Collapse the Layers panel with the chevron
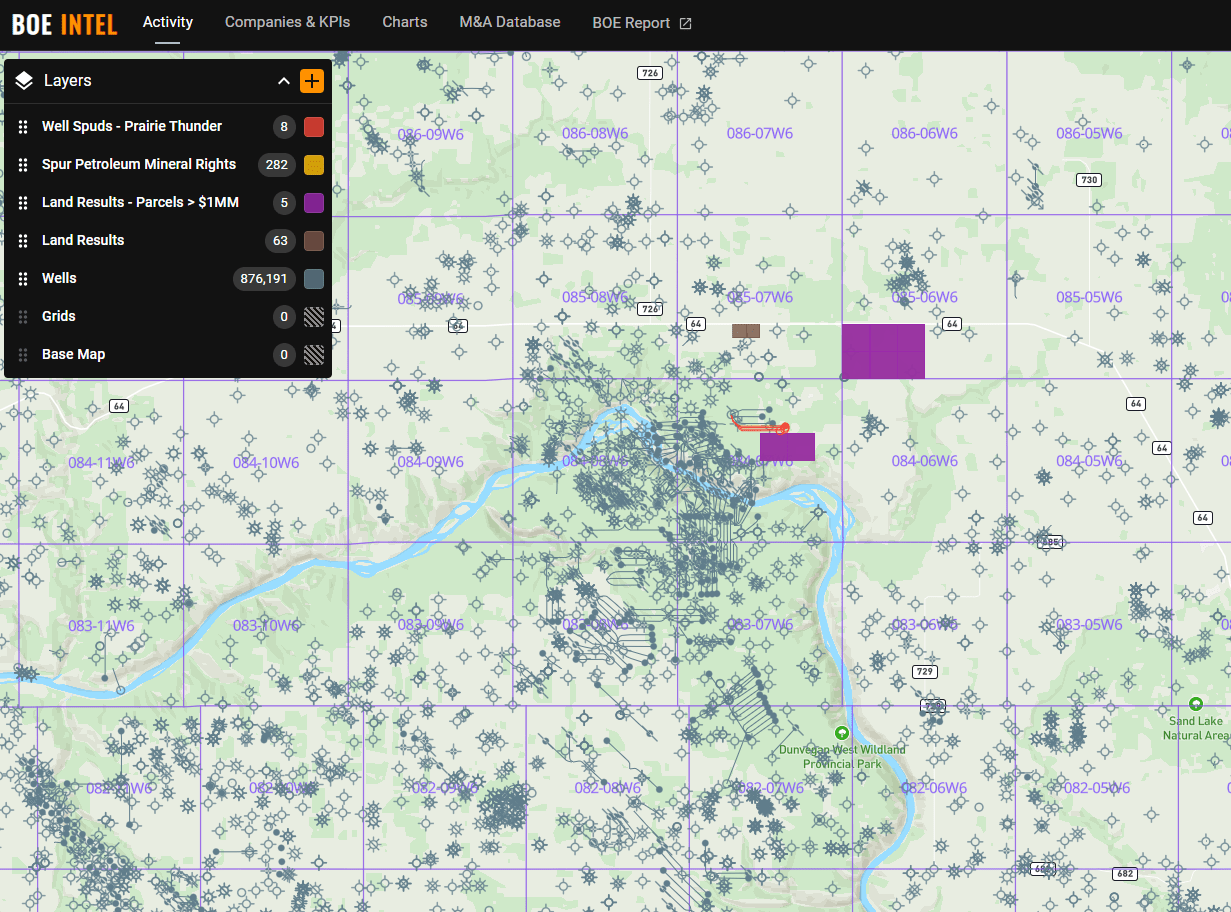The image size is (1231, 912). 283,81
